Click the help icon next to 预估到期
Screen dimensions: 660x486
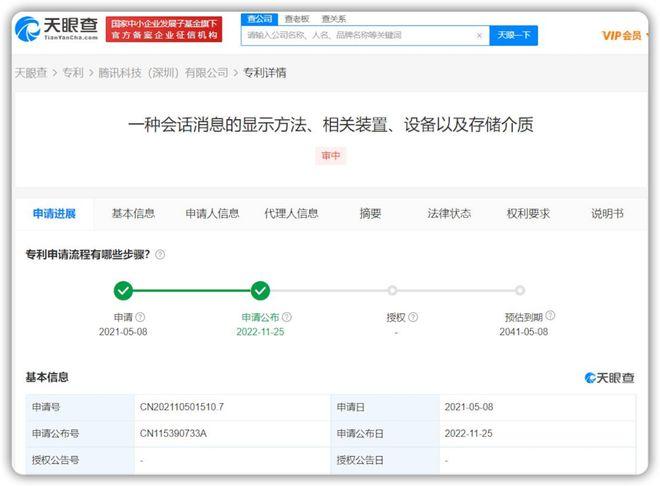[x=550, y=315]
